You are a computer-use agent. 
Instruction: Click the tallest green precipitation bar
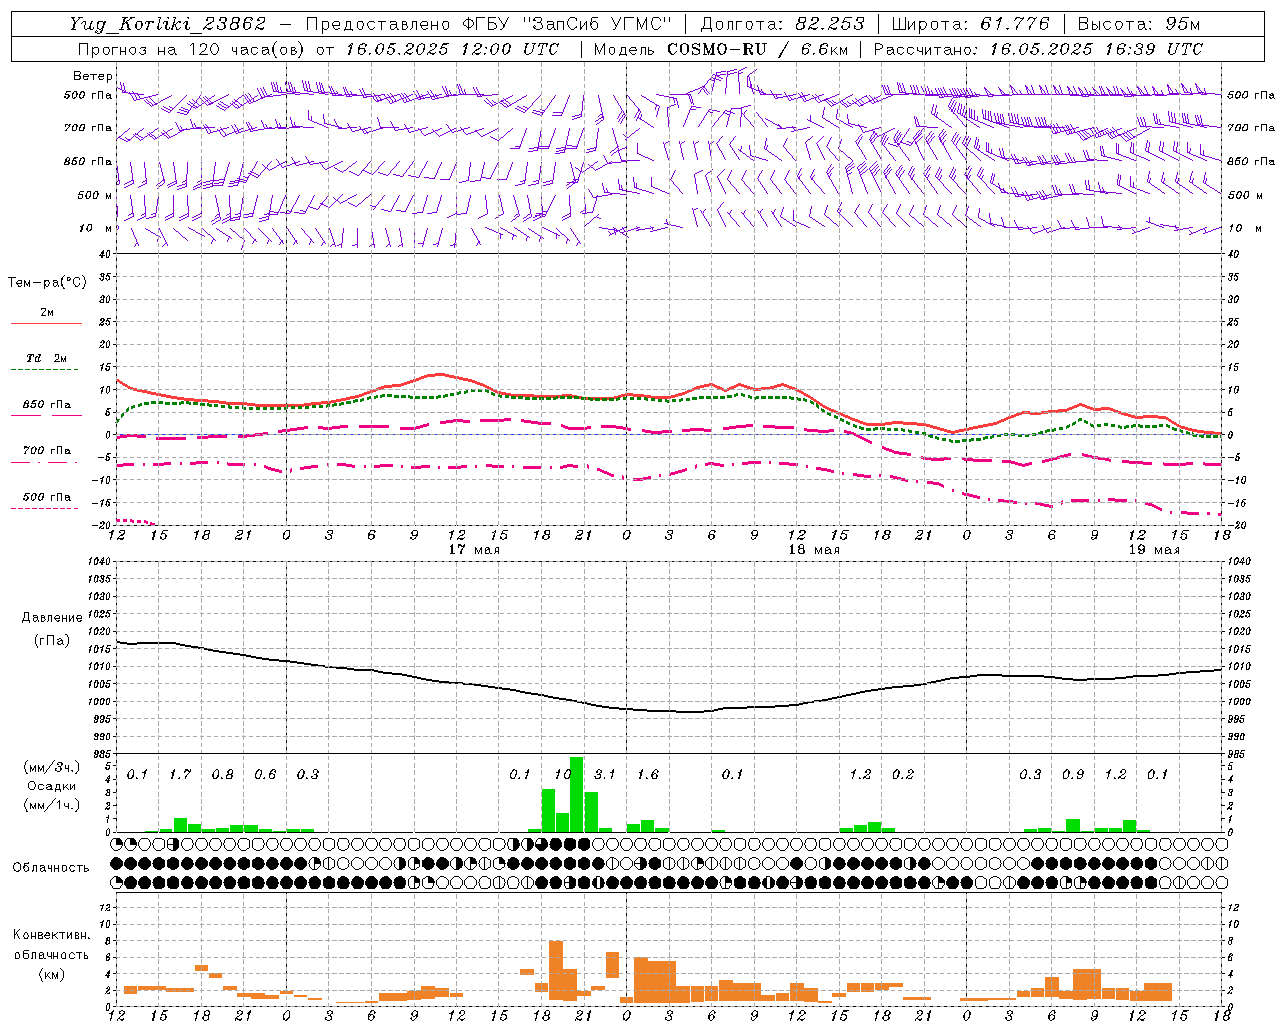coord(576,794)
